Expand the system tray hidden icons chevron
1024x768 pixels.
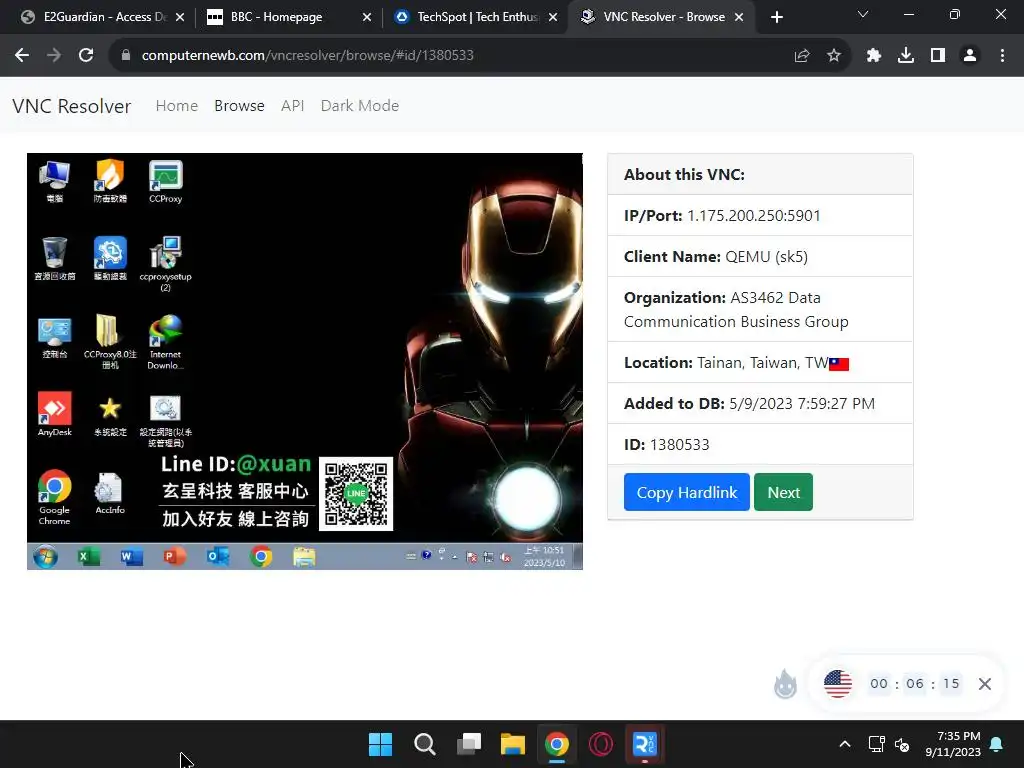coord(844,744)
